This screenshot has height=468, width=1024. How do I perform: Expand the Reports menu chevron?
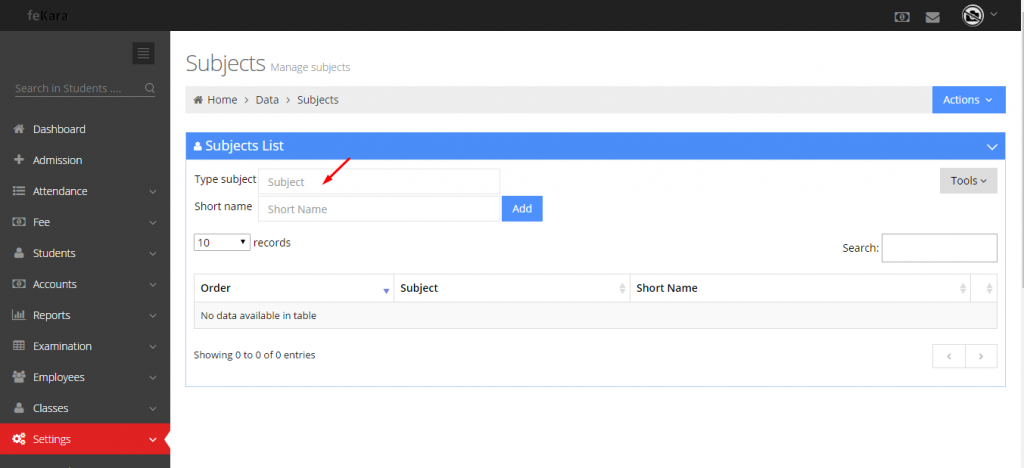click(x=153, y=316)
